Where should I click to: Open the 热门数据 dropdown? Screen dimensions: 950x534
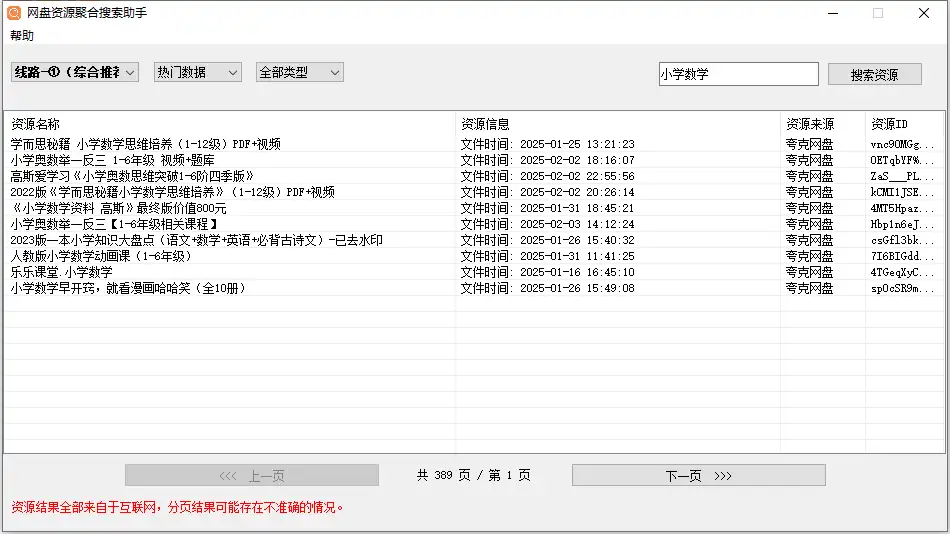198,72
